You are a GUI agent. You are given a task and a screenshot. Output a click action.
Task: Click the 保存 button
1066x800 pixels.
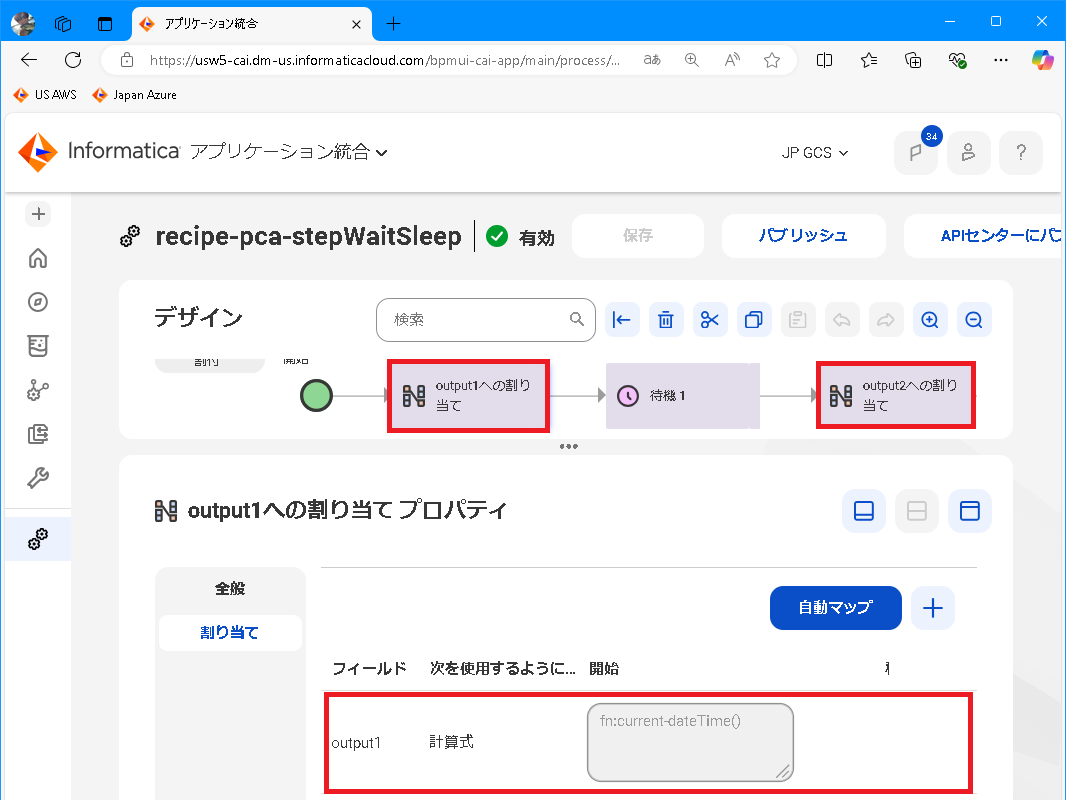638,236
